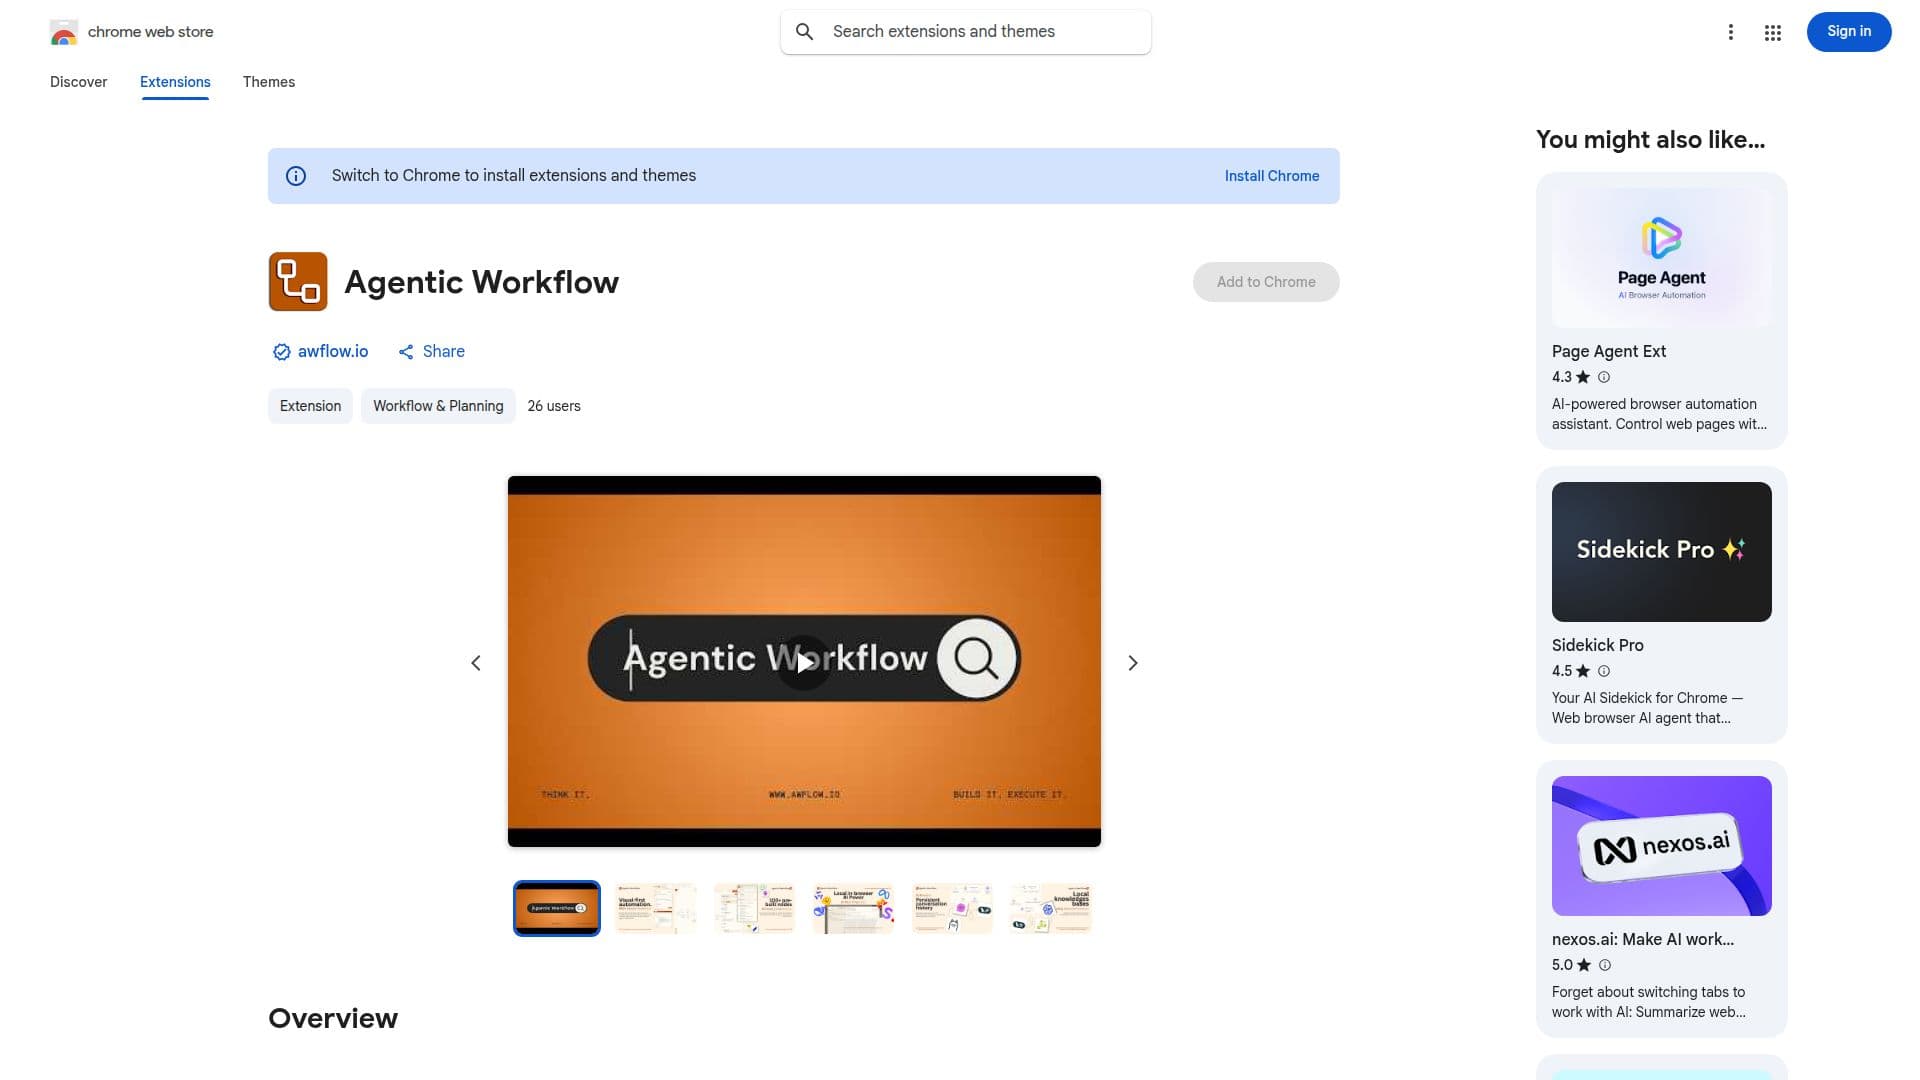Select the Visual-first automation thumbnail

(656, 908)
